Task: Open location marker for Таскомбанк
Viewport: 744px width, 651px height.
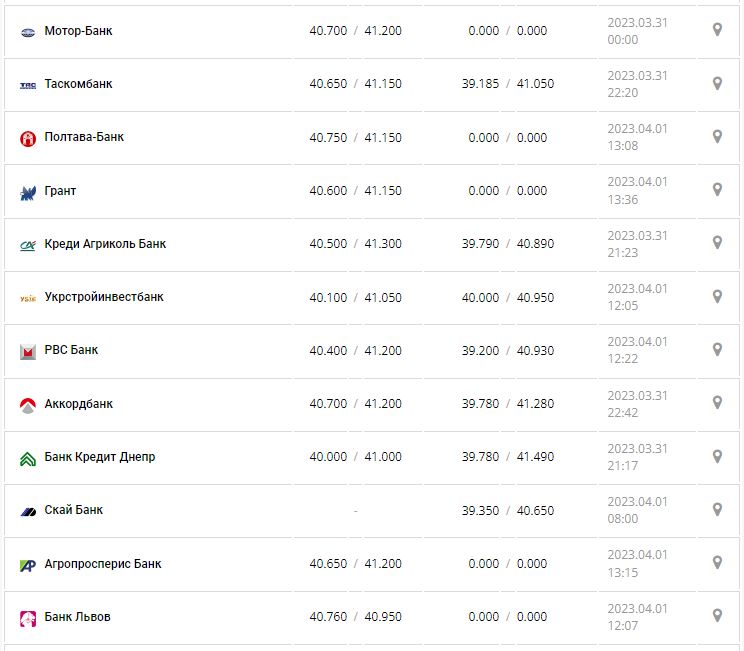Action: pos(717,83)
